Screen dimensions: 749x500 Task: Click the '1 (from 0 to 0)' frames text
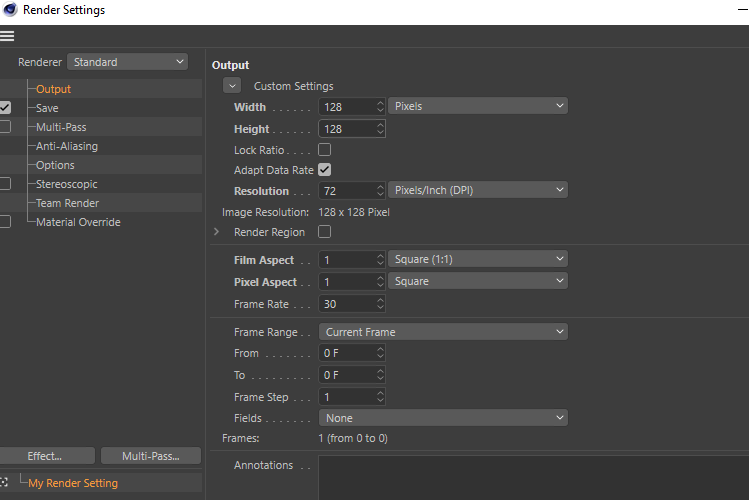pos(353,438)
